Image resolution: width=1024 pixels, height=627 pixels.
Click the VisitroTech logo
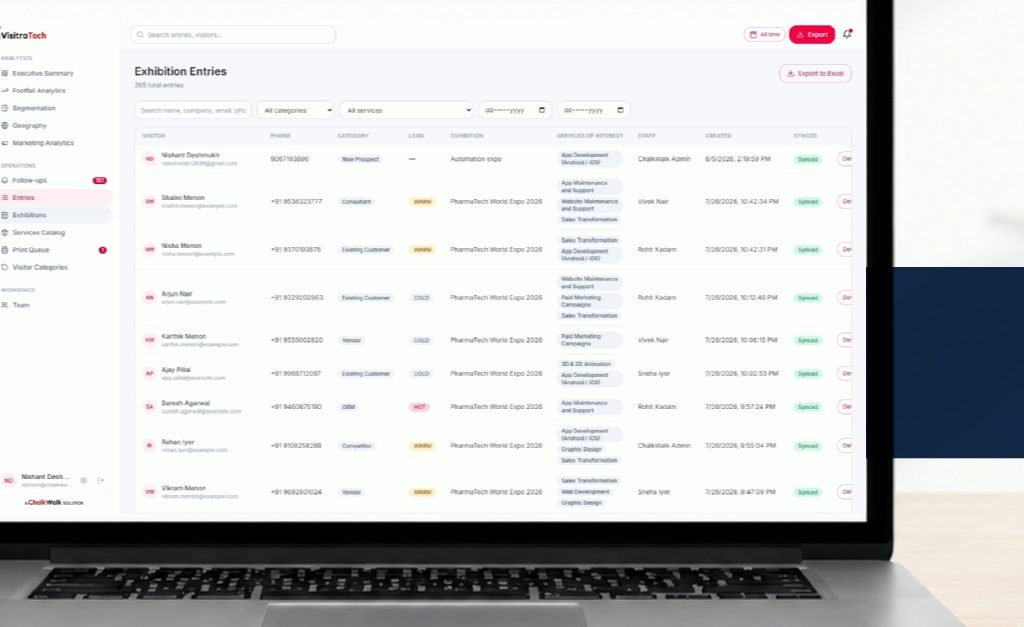(24, 35)
